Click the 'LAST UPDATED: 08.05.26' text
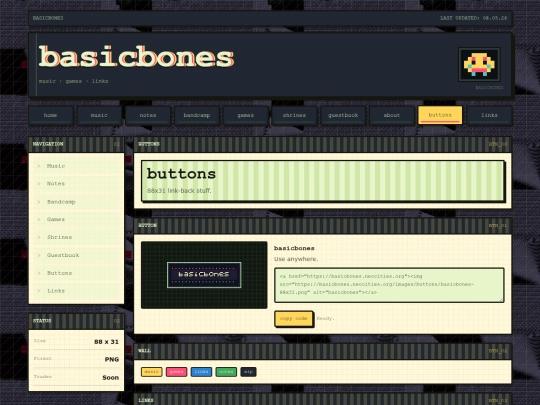540x405 pixels. 474,18
